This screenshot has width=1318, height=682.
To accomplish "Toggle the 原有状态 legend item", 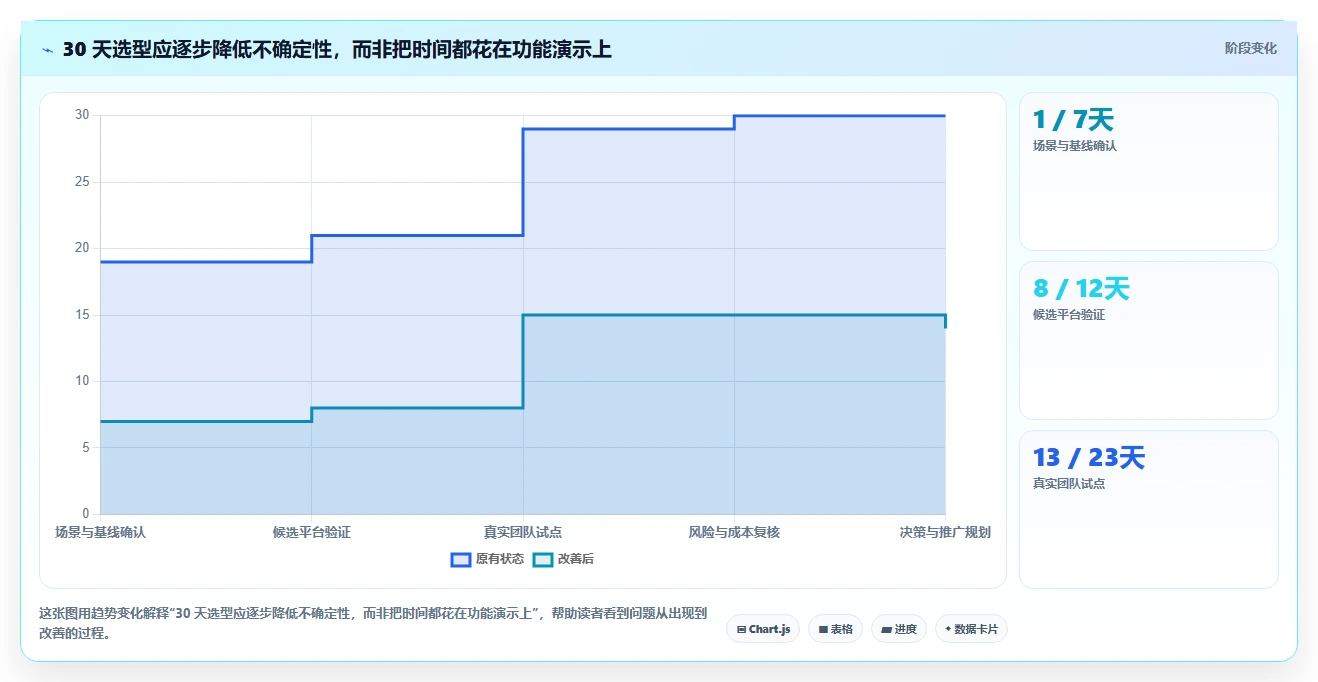I will [487, 559].
